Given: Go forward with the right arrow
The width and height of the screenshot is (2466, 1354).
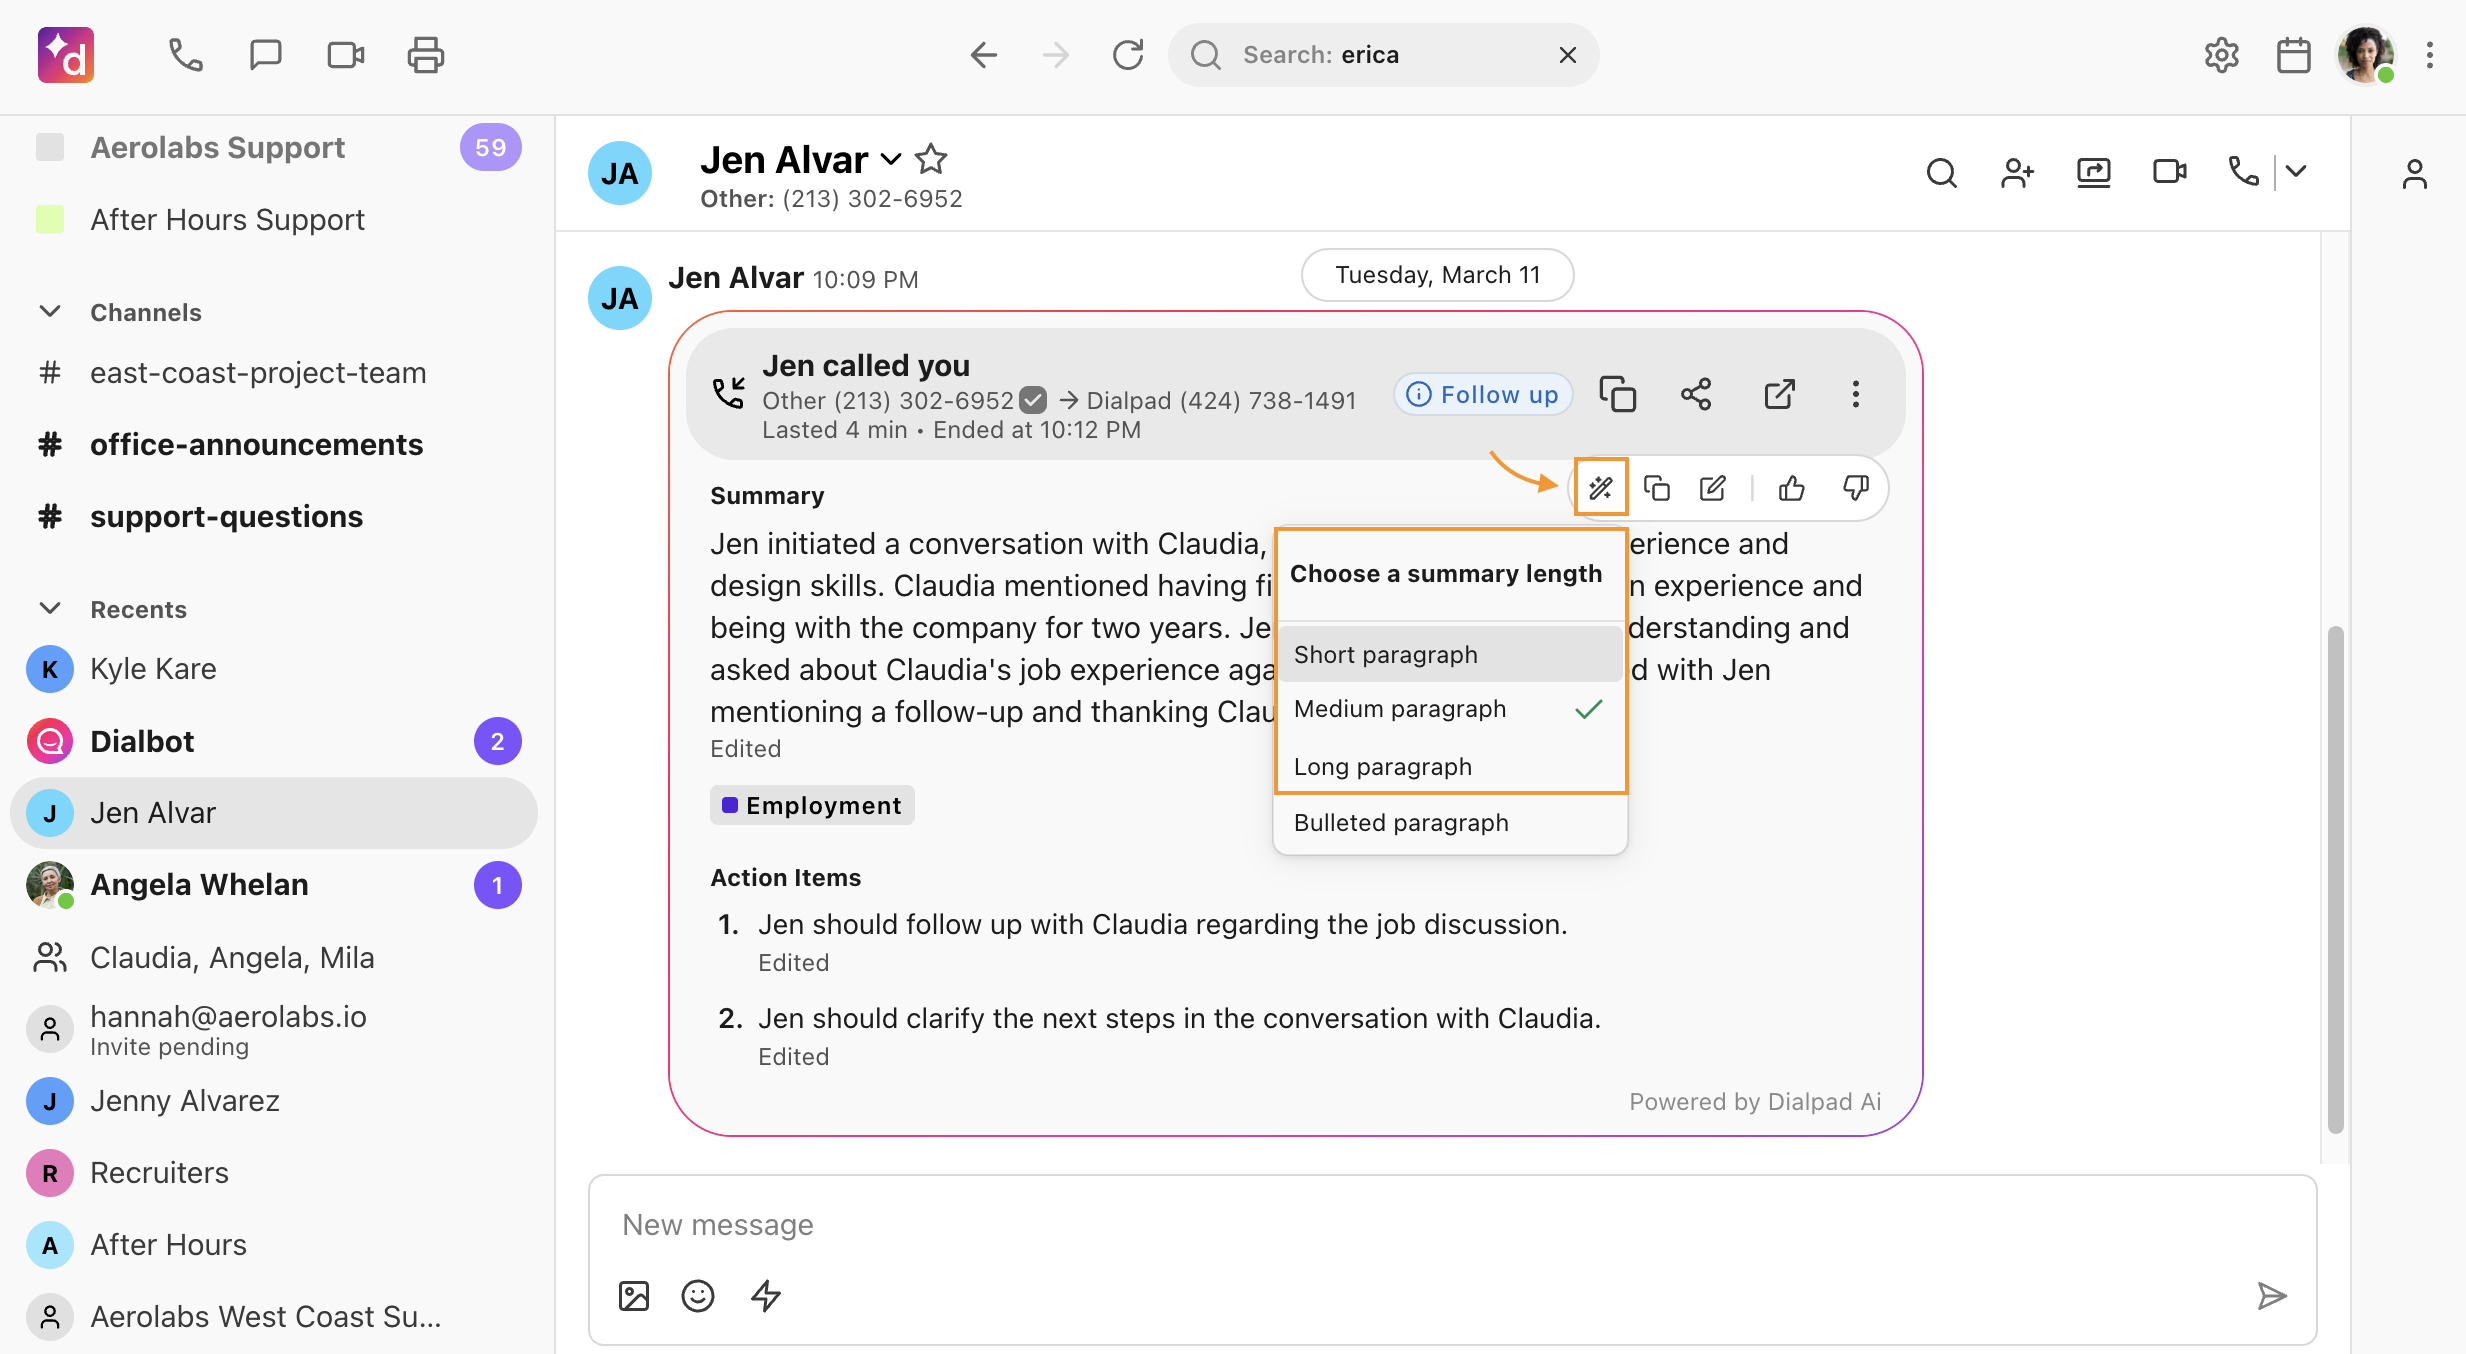Looking at the screenshot, I should click(x=1056, y=55).
